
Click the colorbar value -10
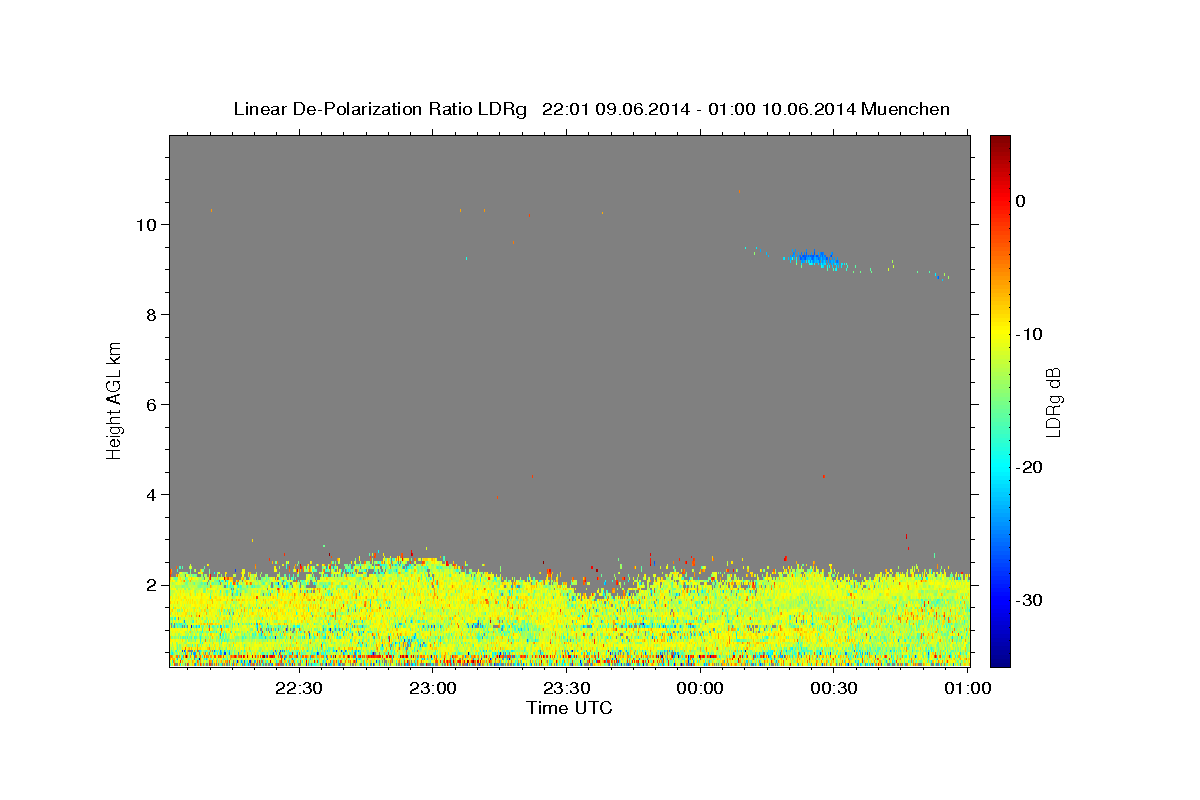pyautogui.click(x=1029, y=334)
